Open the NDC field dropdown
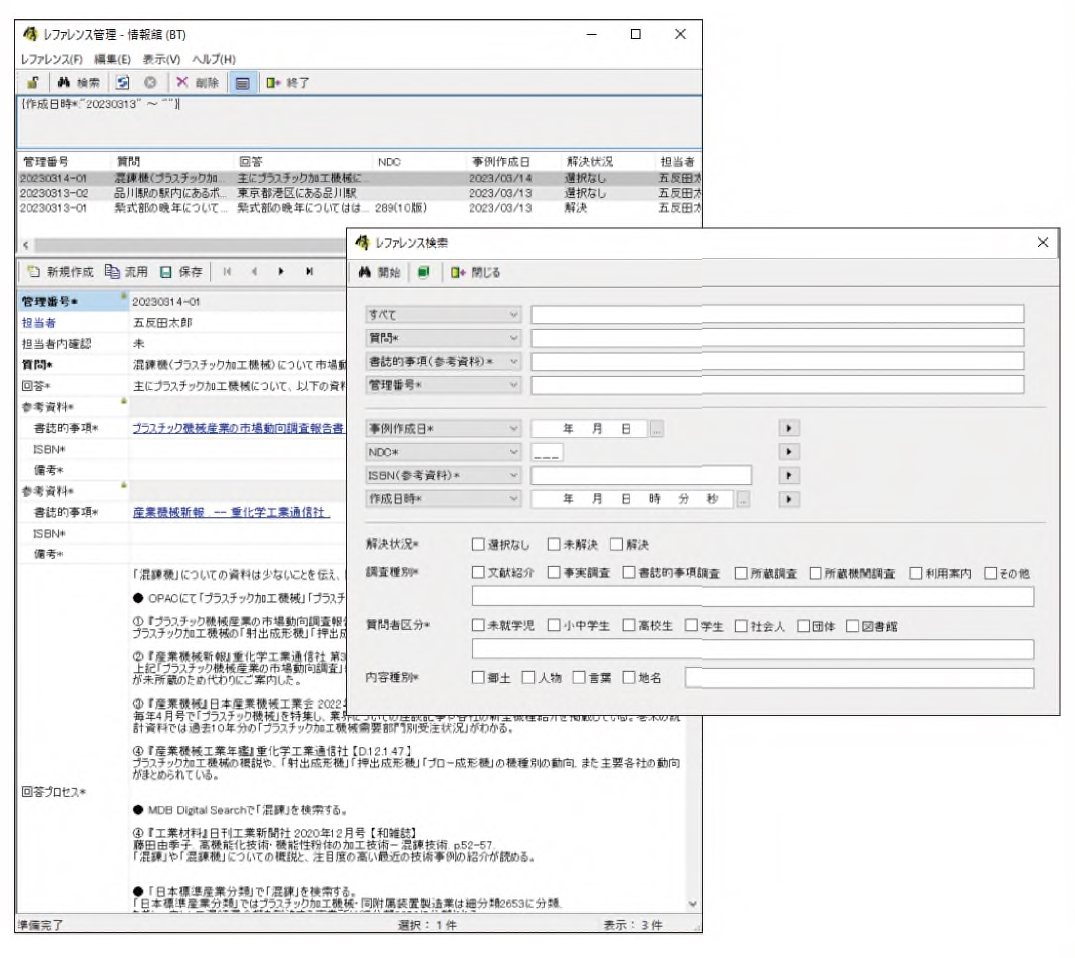 [514, 452]
